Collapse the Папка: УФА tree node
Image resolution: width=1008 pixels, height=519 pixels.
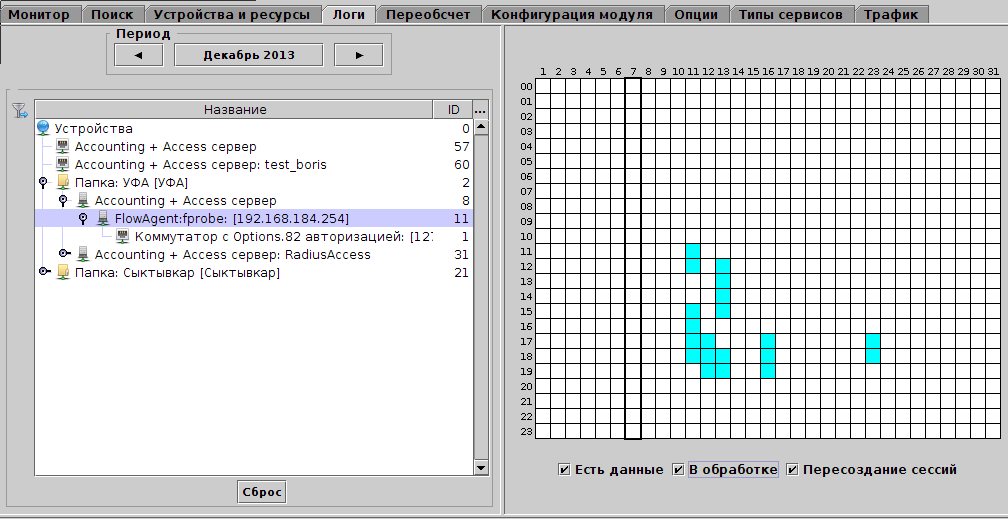coord(43,182)
